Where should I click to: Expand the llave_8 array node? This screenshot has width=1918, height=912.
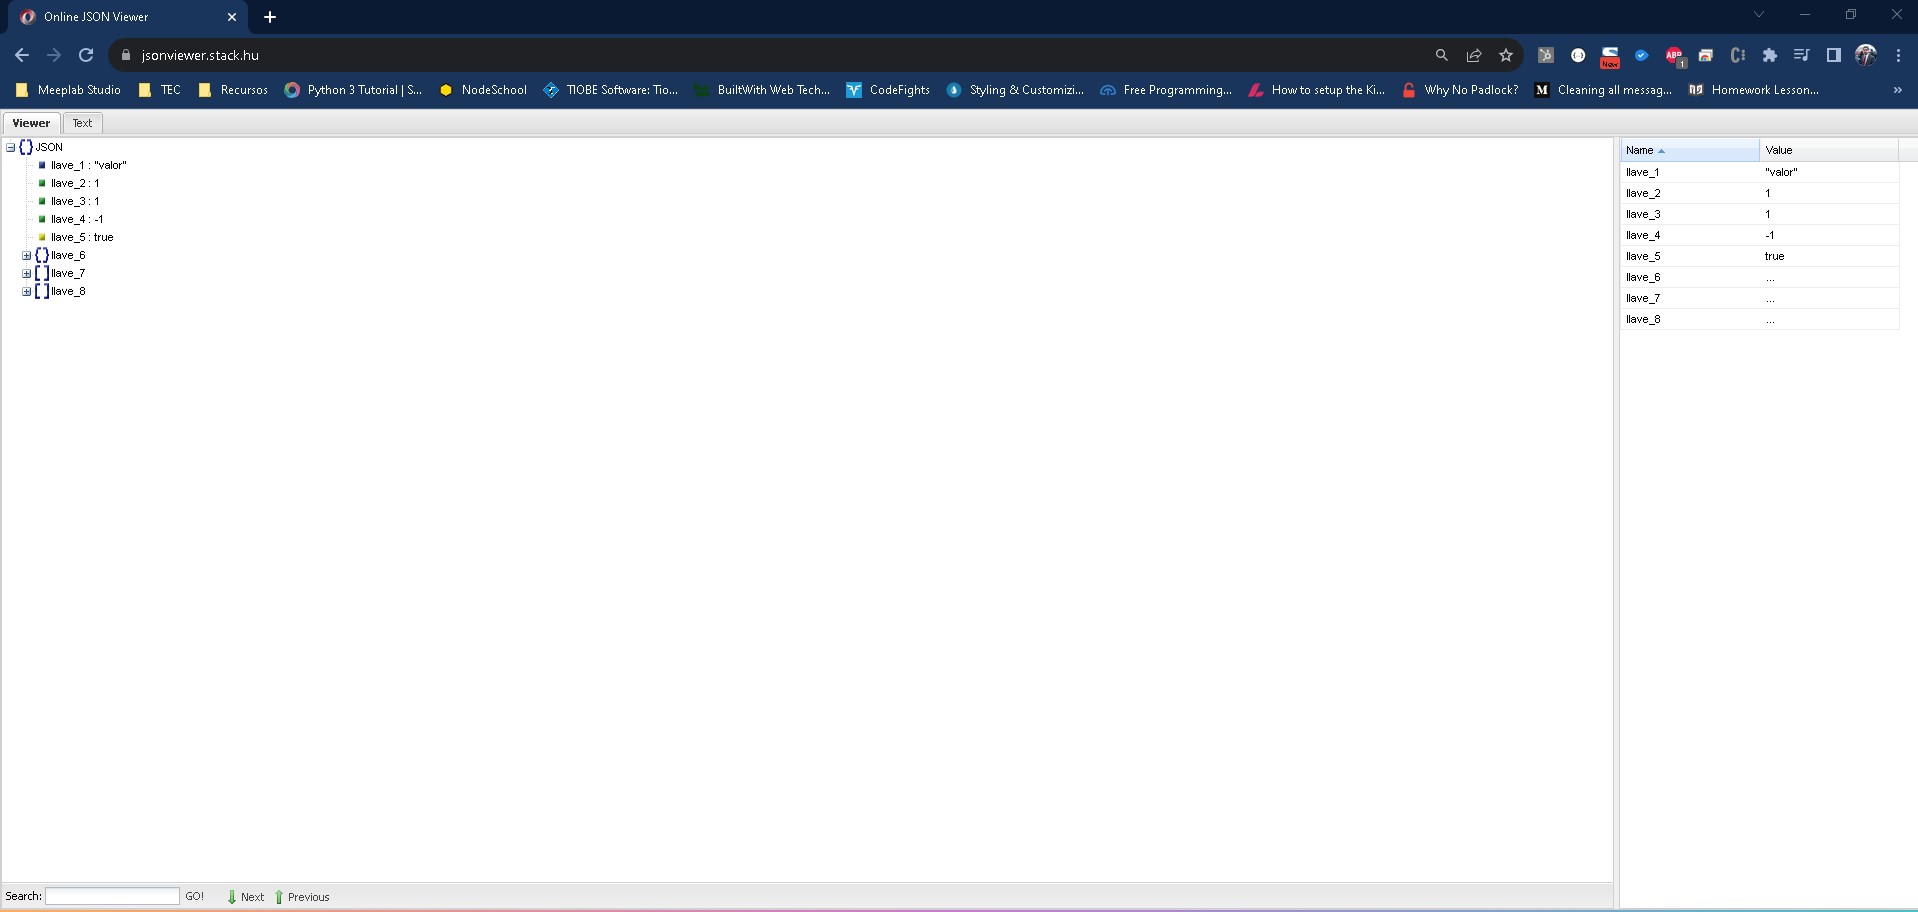(x=26, y=292)
